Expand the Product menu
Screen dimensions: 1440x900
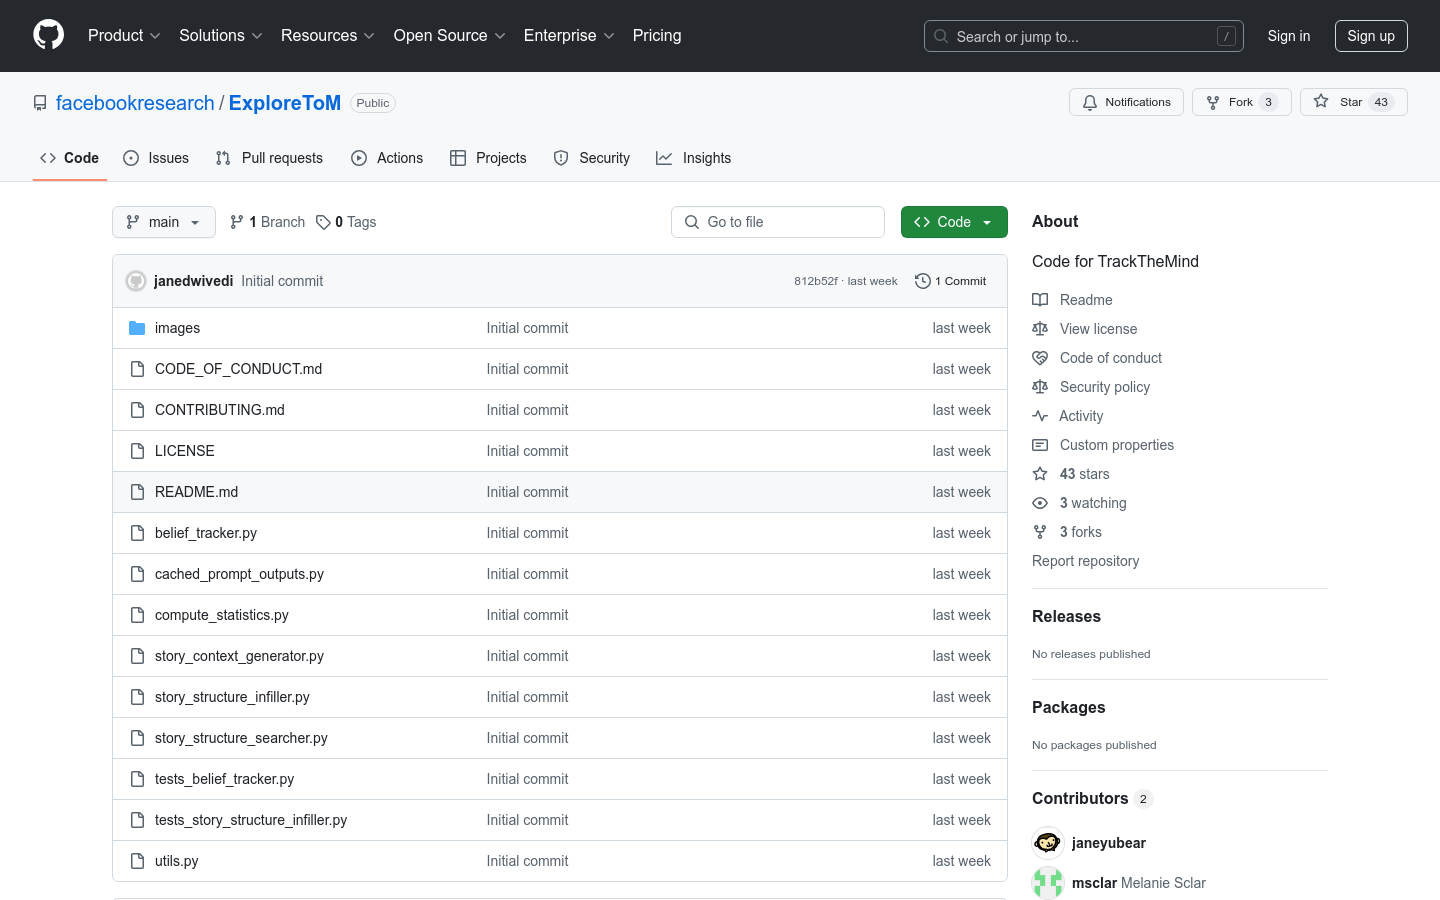tap(124, 35)
